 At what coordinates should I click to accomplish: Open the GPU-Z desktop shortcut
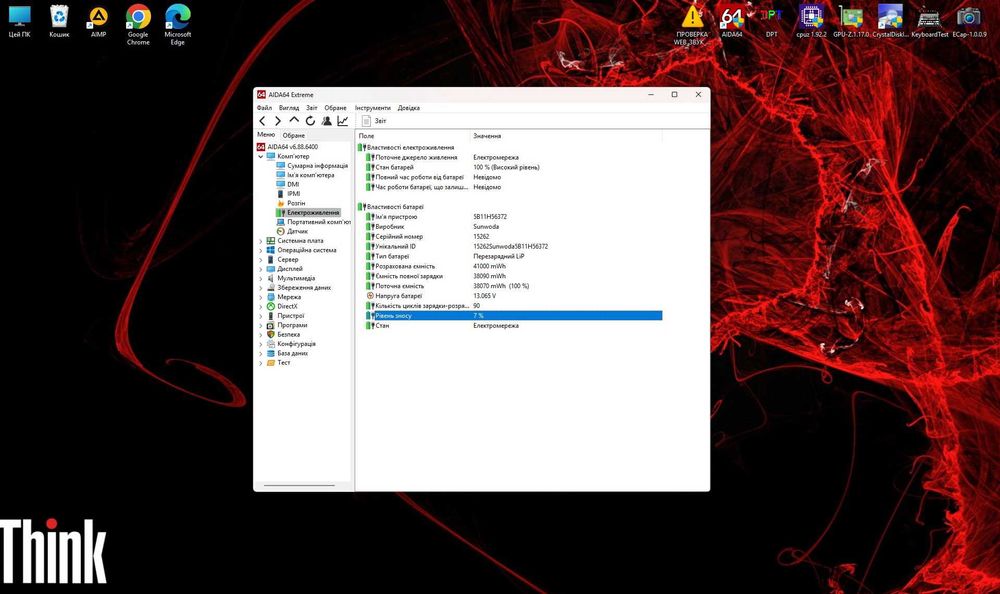[x=851, y=22]
